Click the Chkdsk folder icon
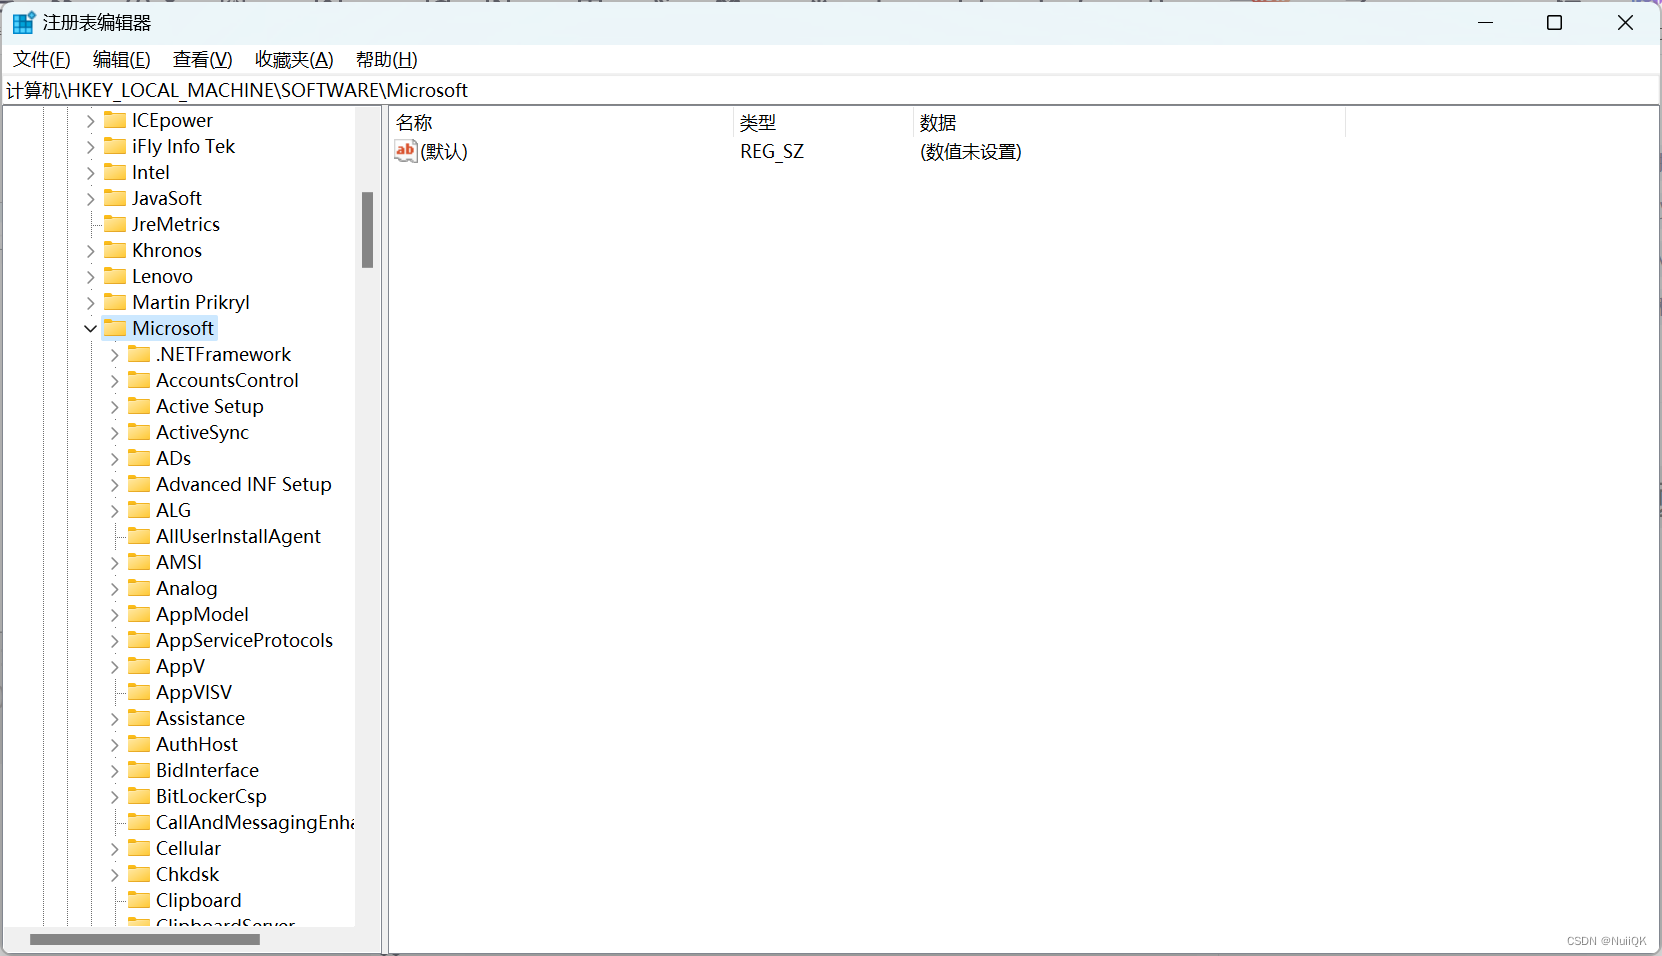Viewport: 1662px width, 956px height. coord(139,874)
